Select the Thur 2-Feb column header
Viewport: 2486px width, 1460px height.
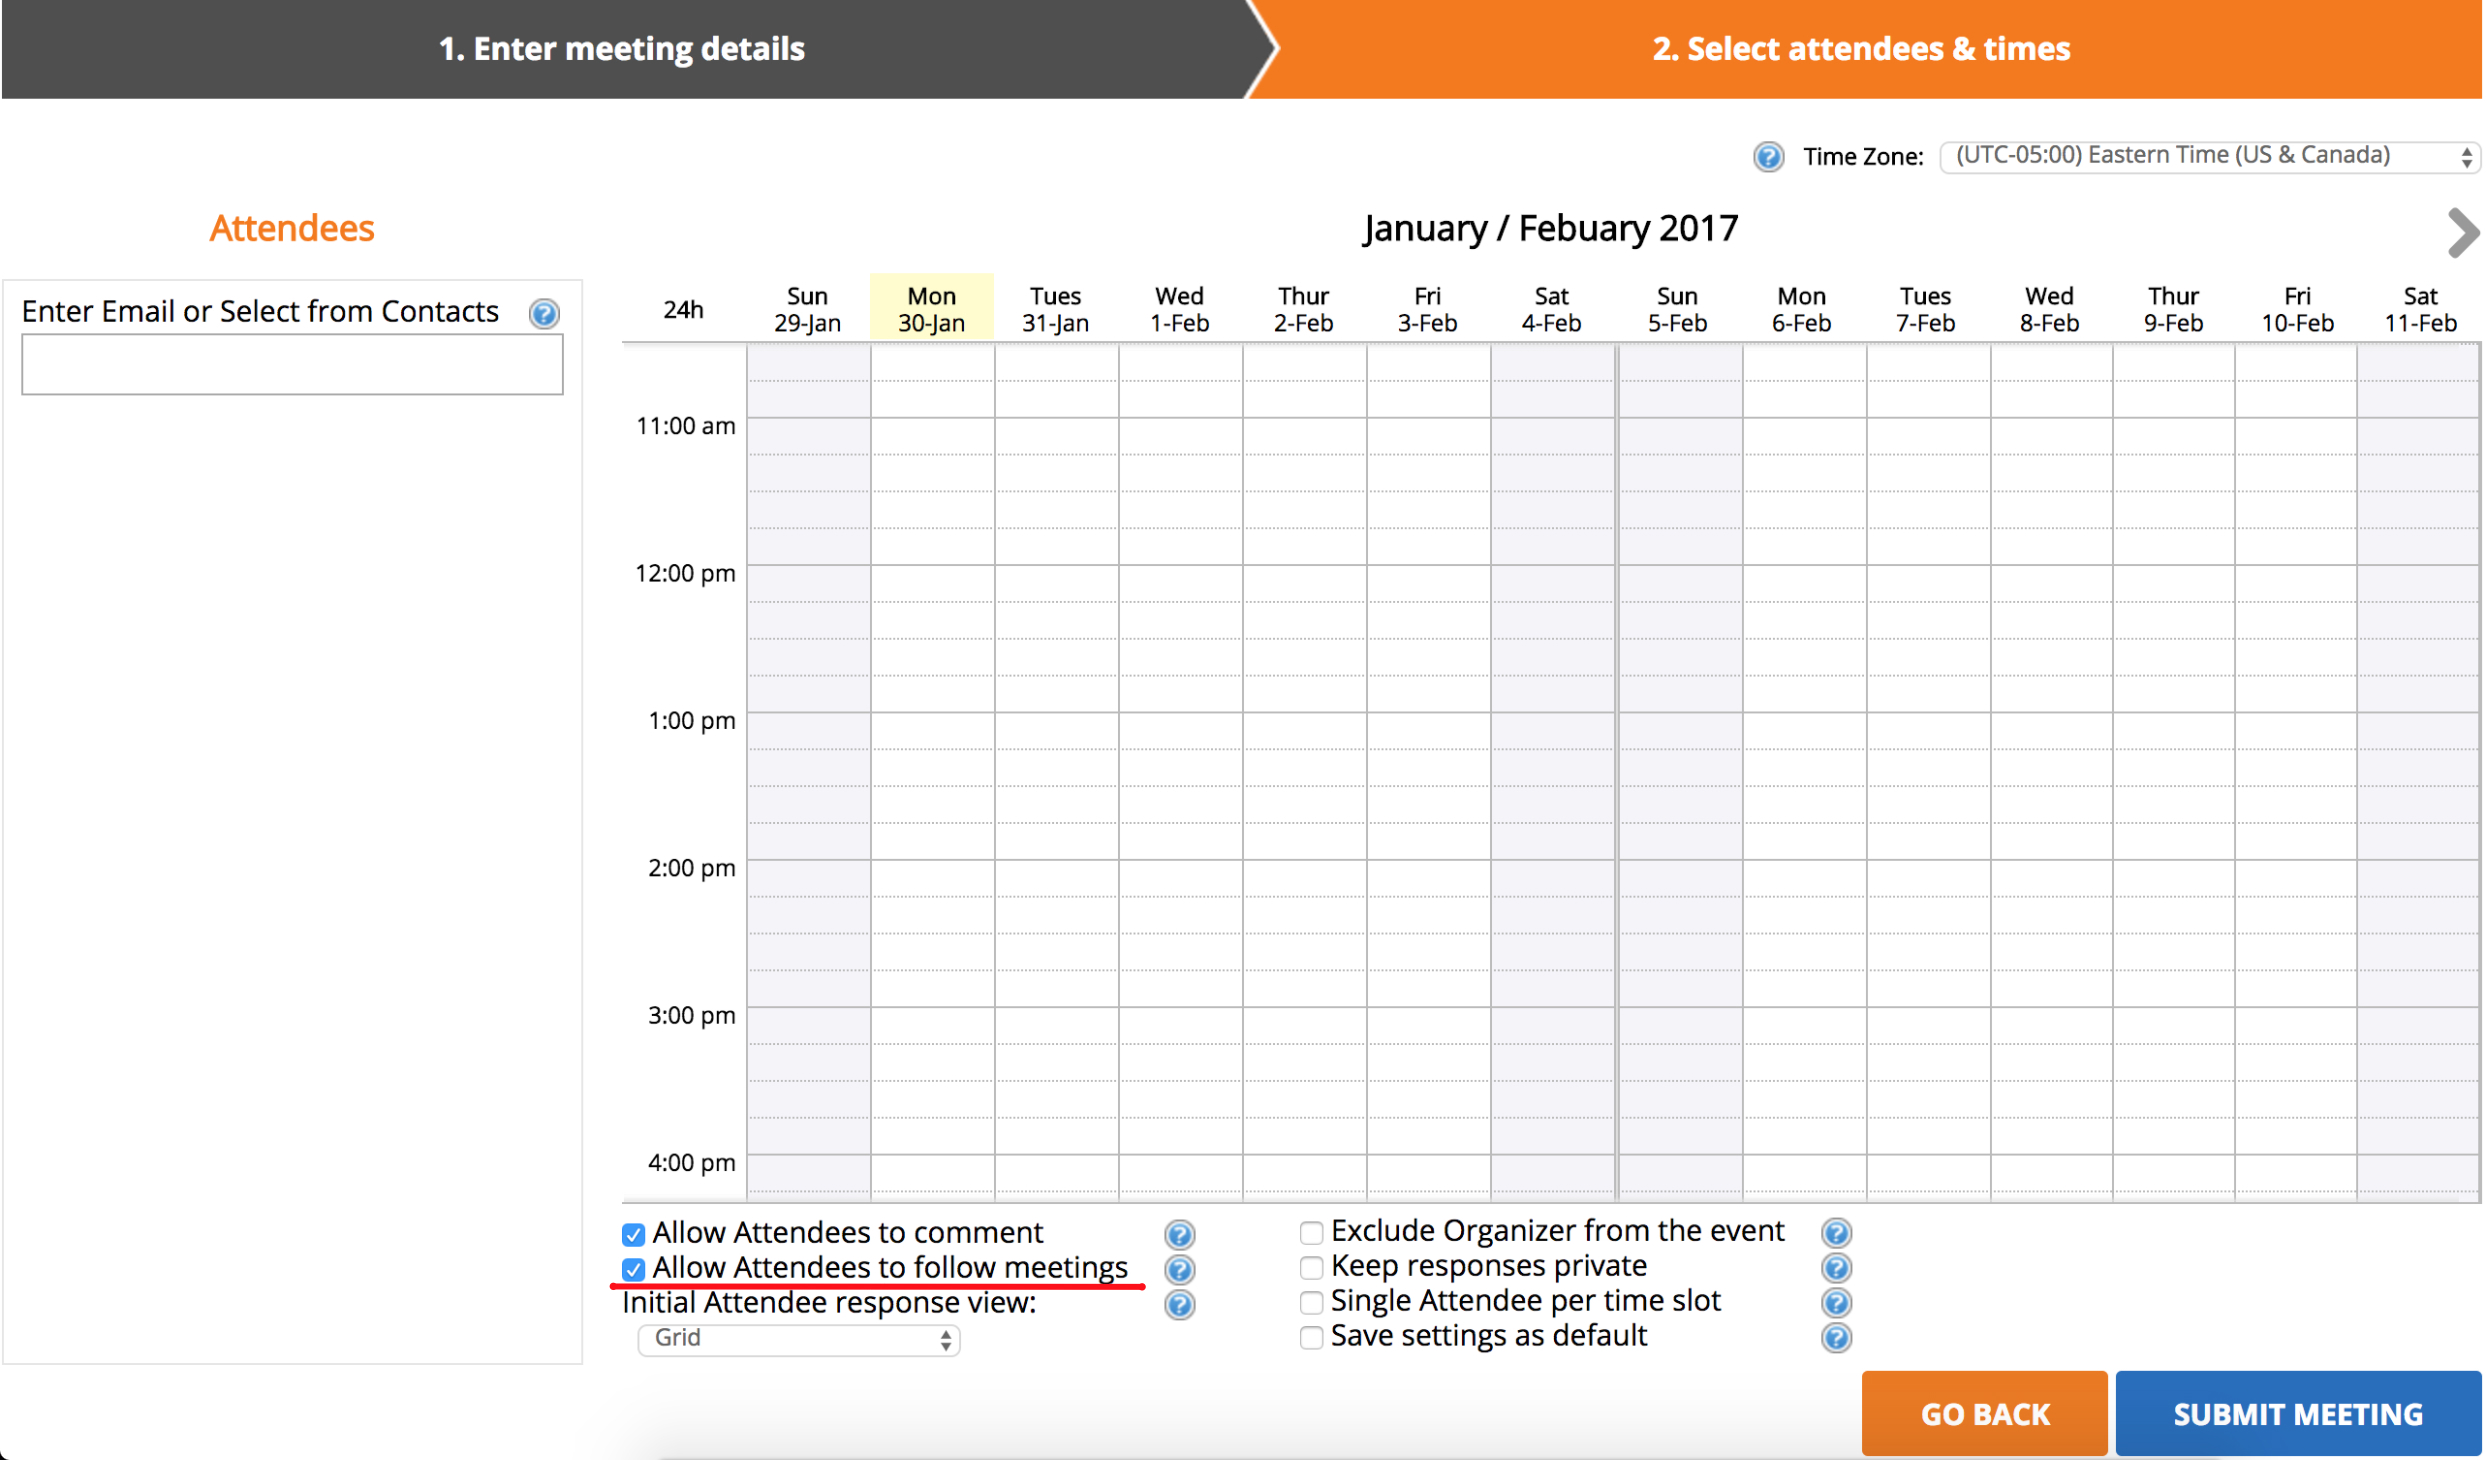pos(1304,308)
